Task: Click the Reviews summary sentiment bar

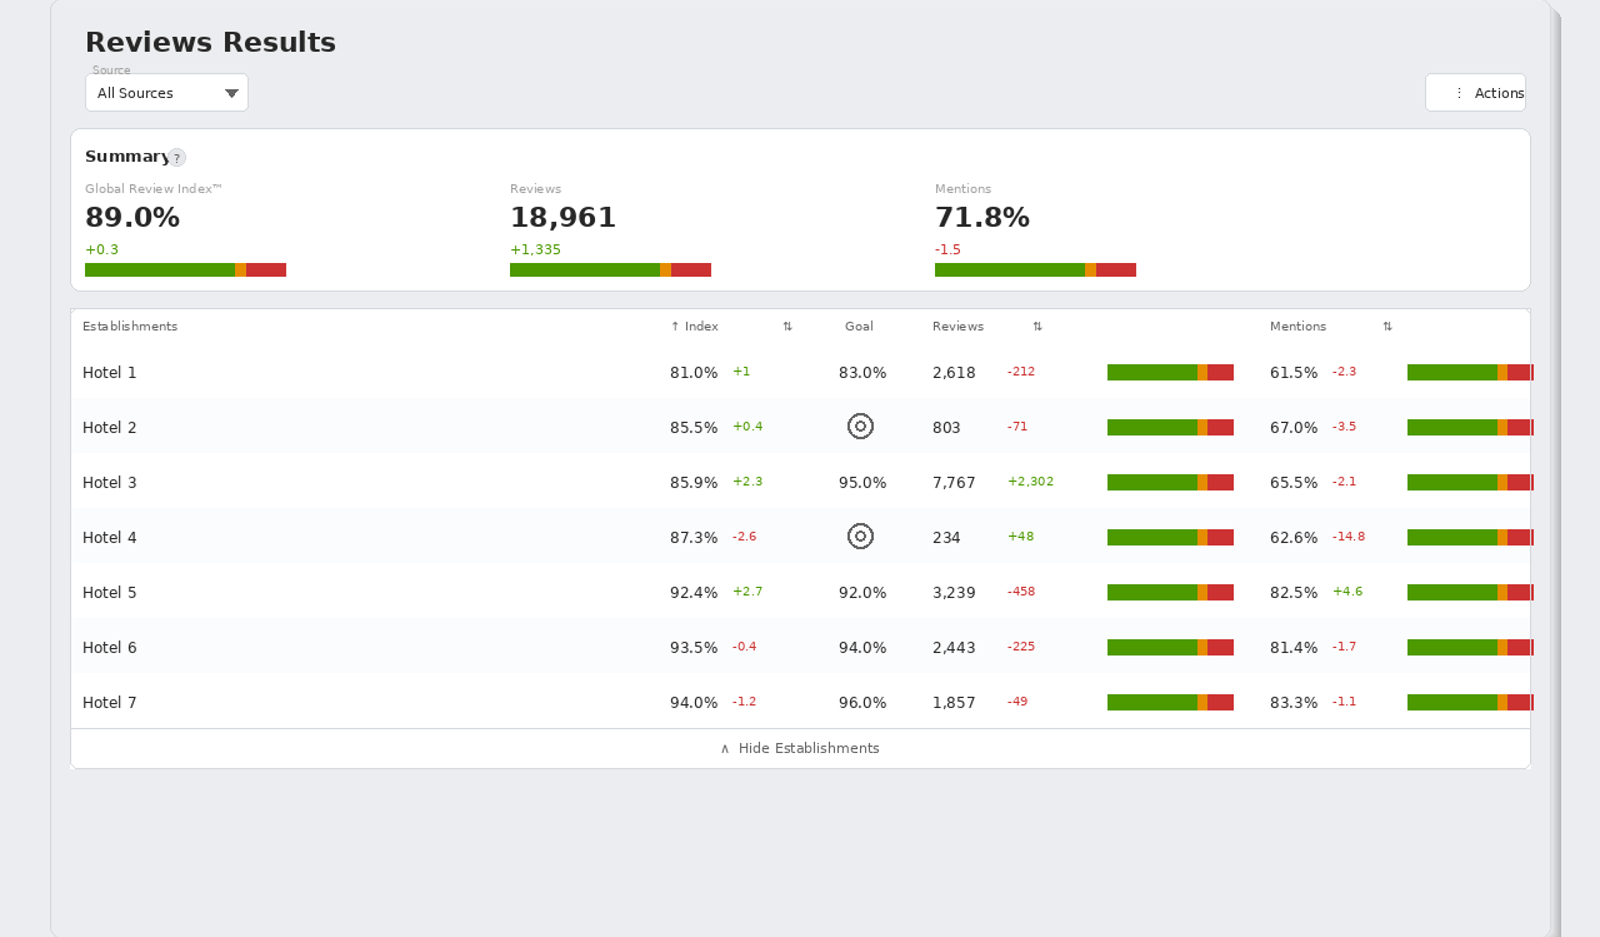Action: pyautogui.click(x=610, y=270)
